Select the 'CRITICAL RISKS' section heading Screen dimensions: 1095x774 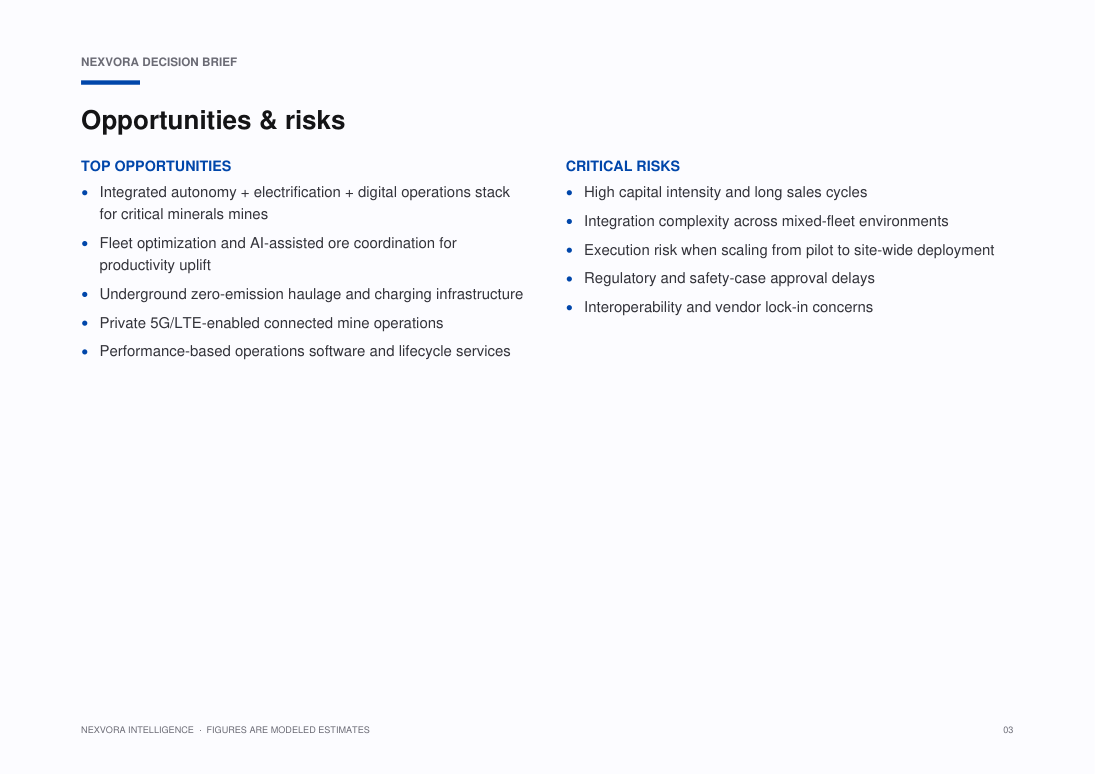click(622, 166)
